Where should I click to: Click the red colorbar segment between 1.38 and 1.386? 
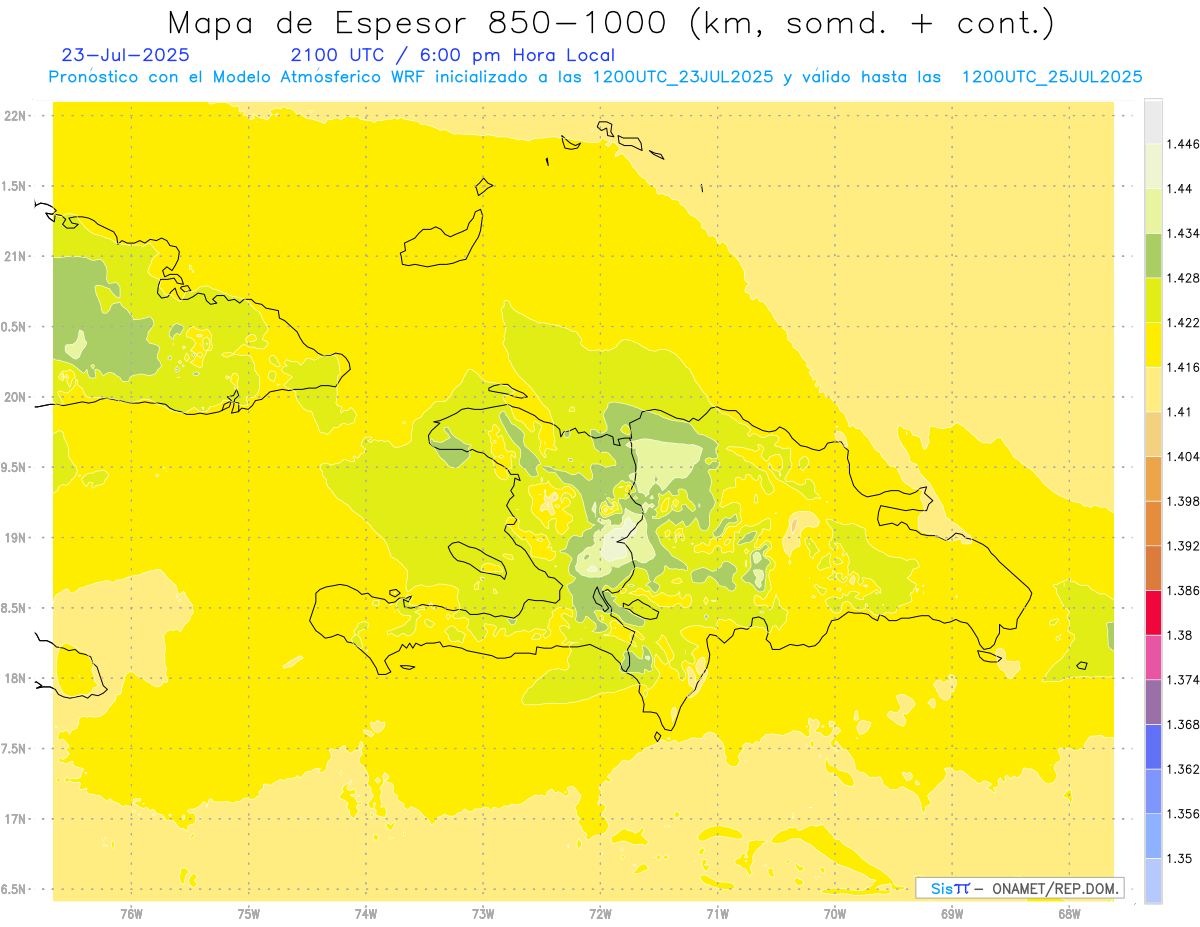tap(1153, 612)
